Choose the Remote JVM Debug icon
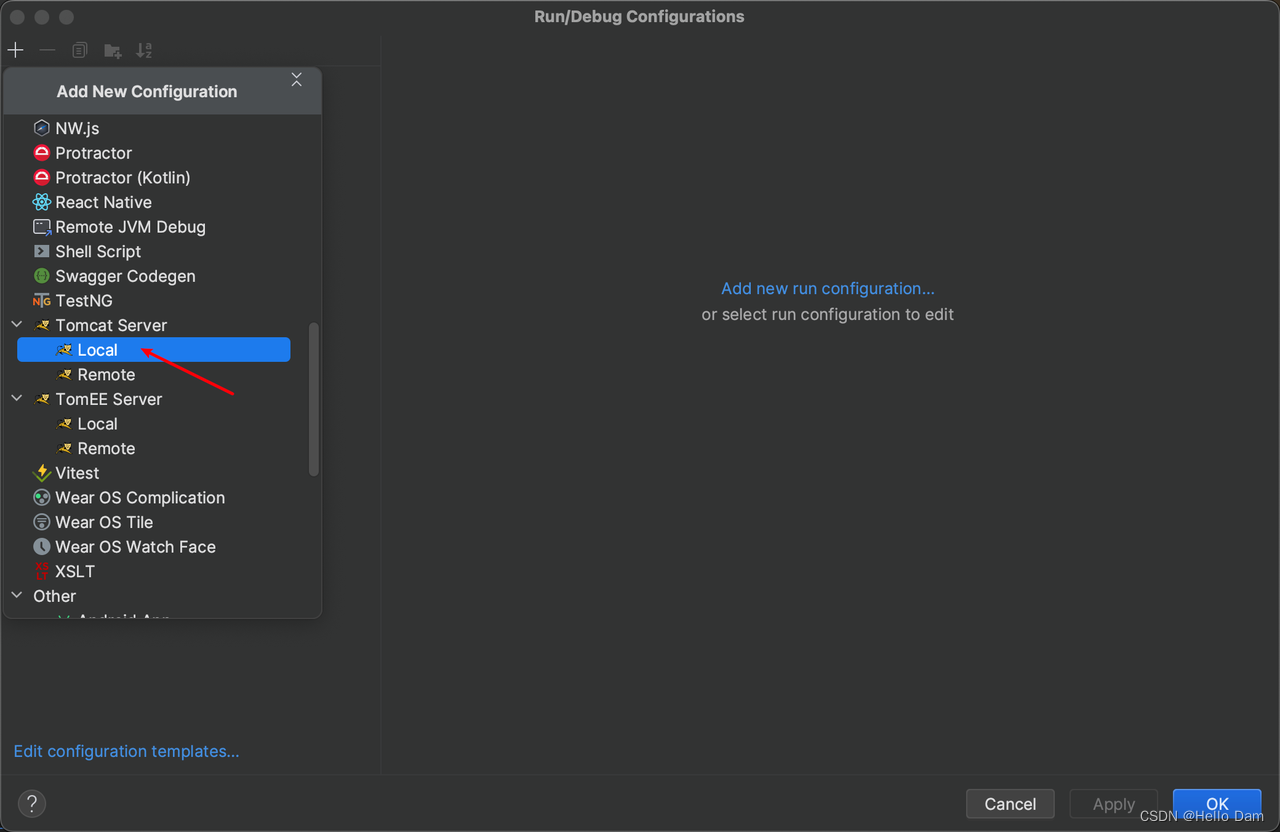The image size is (1280, 832). pyautogui.click(x=41, y=227)
